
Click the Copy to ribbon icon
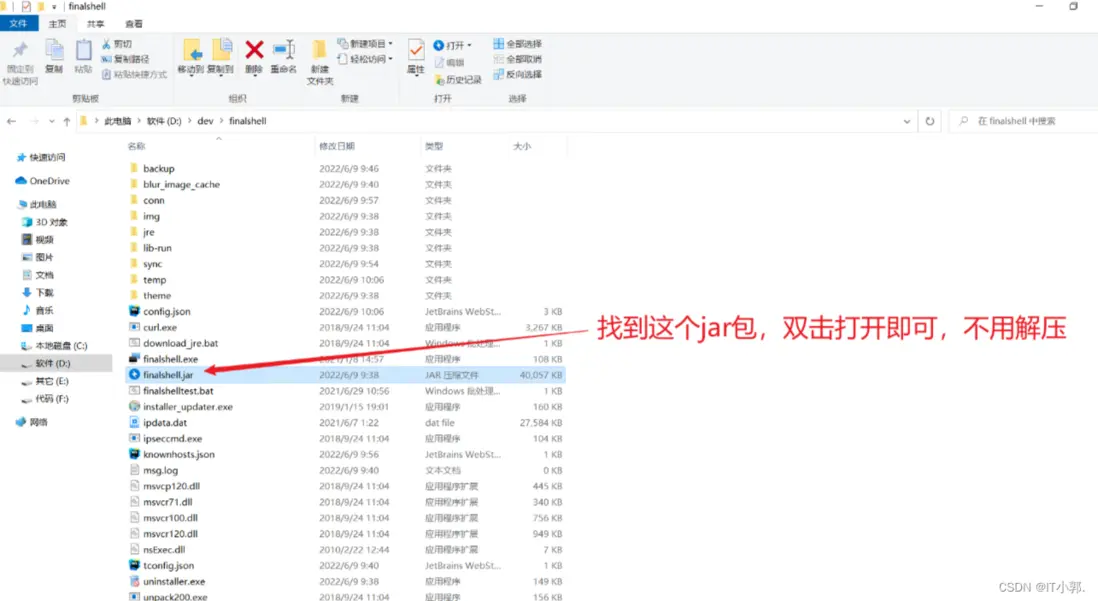coord(222,50)
